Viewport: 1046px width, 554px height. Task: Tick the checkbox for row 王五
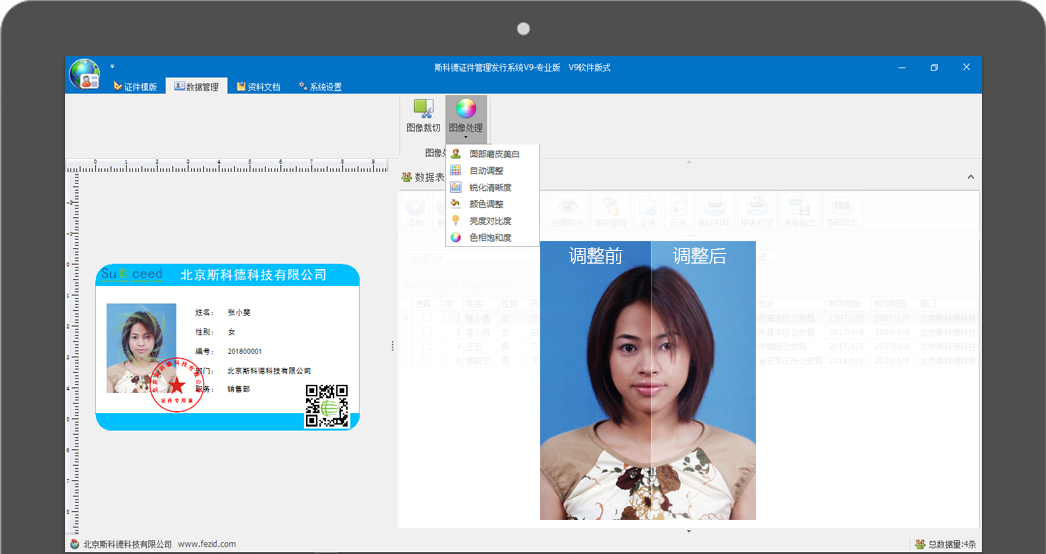427,346
